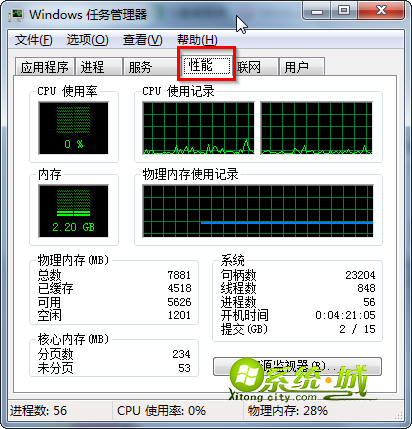Click the resize grip in the status bar corner

click(x=399, y=414)
